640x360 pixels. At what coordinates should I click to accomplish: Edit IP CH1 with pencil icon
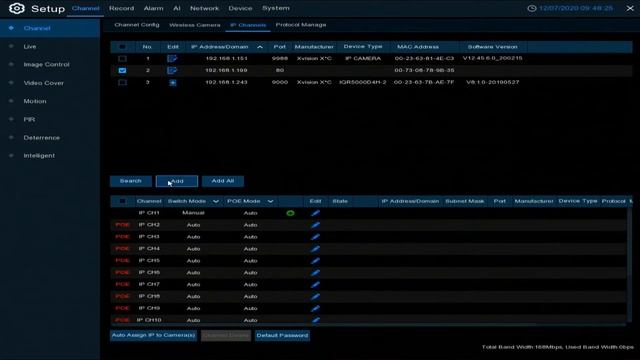click(315, 213)
